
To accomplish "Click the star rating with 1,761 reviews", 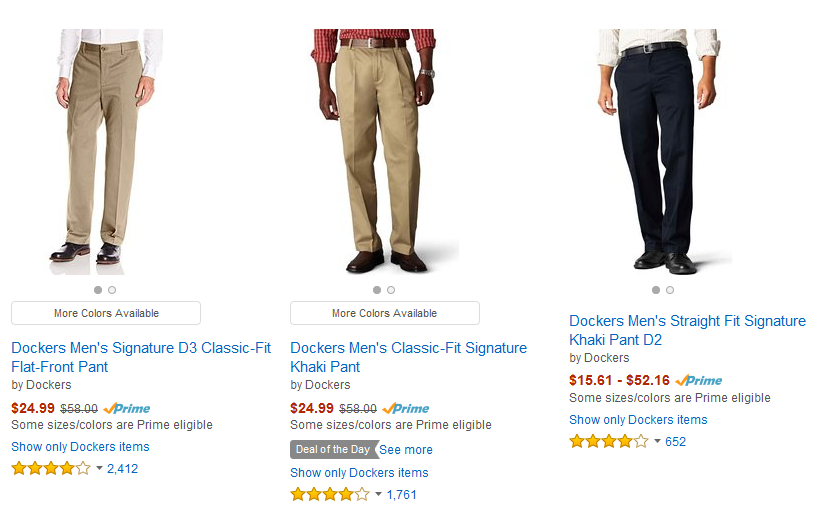I will point(330,494).
